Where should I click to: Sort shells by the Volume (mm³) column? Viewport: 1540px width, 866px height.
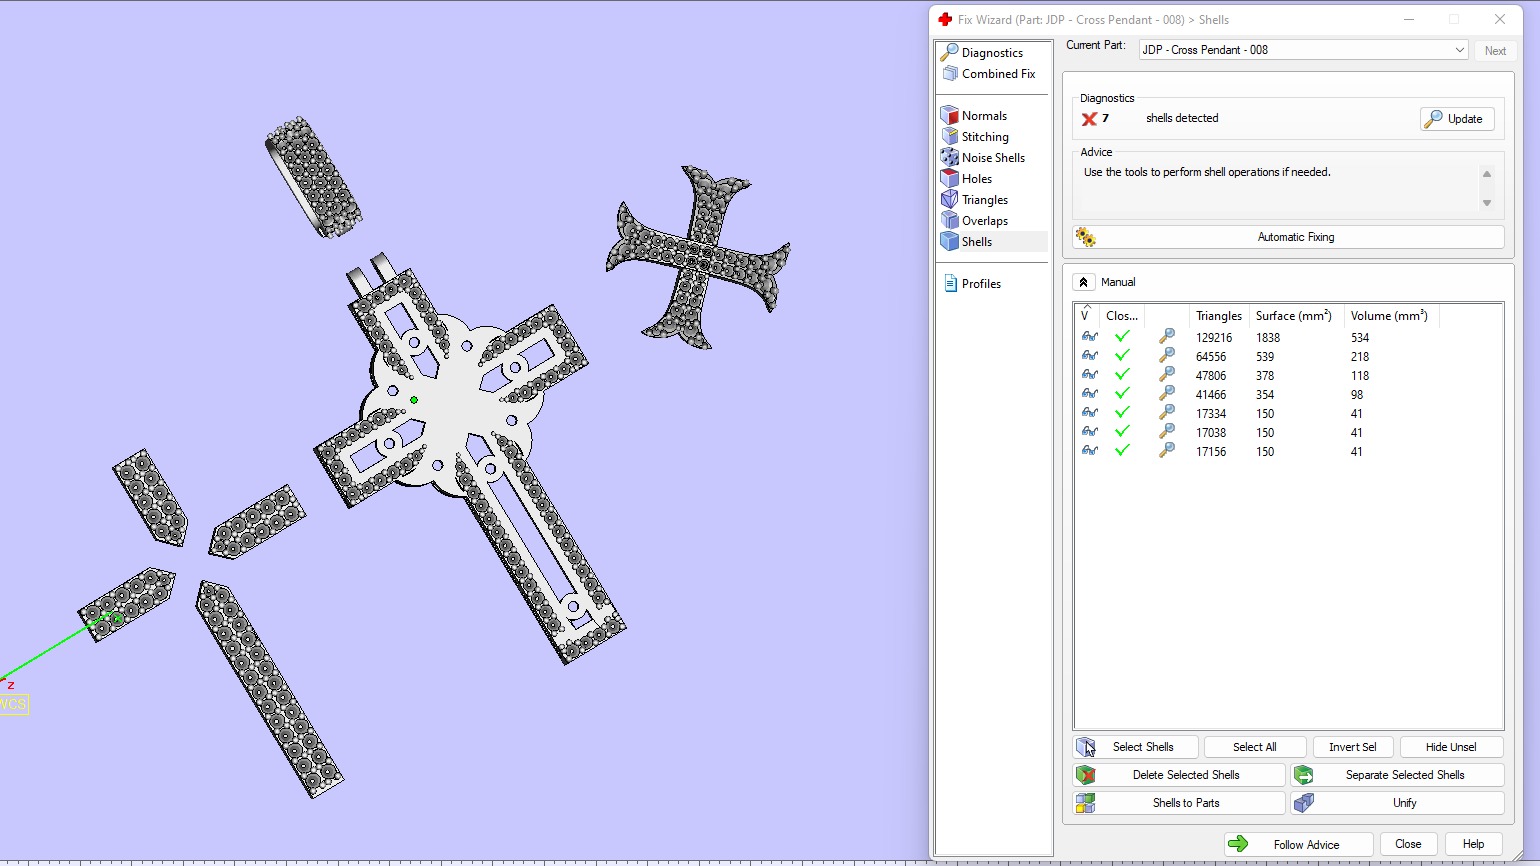(x=1390, y=316)
